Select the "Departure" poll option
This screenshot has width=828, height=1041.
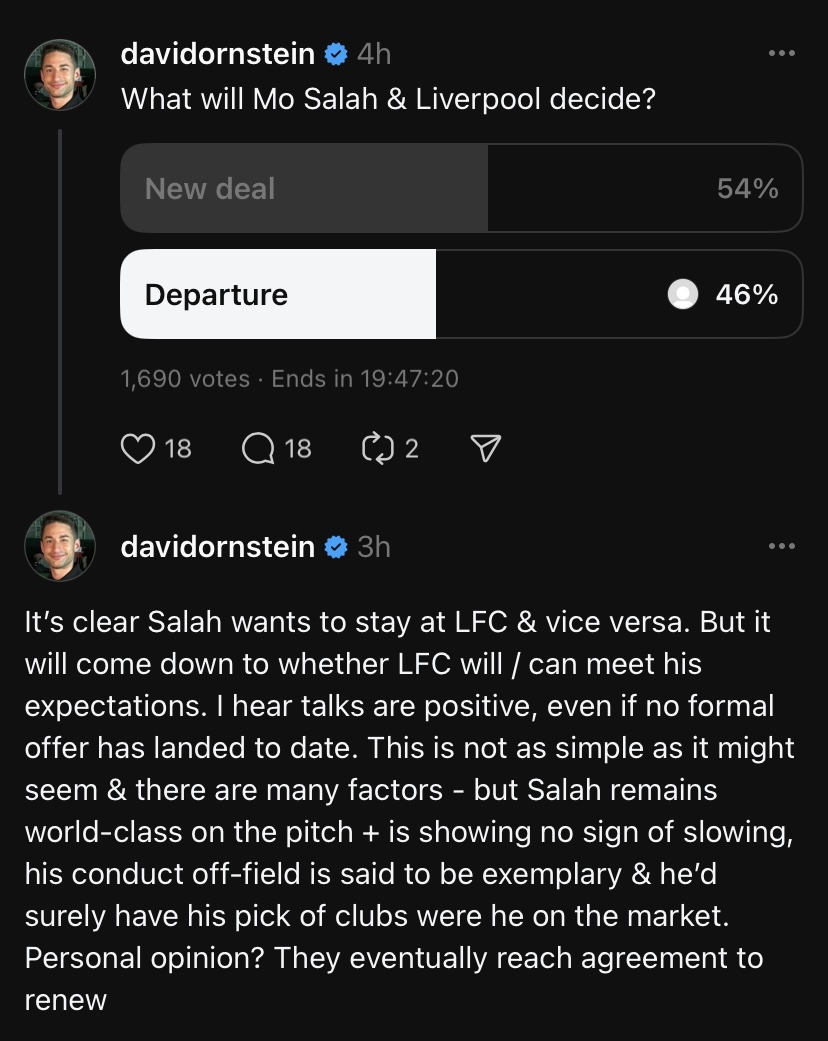(461, 294)
